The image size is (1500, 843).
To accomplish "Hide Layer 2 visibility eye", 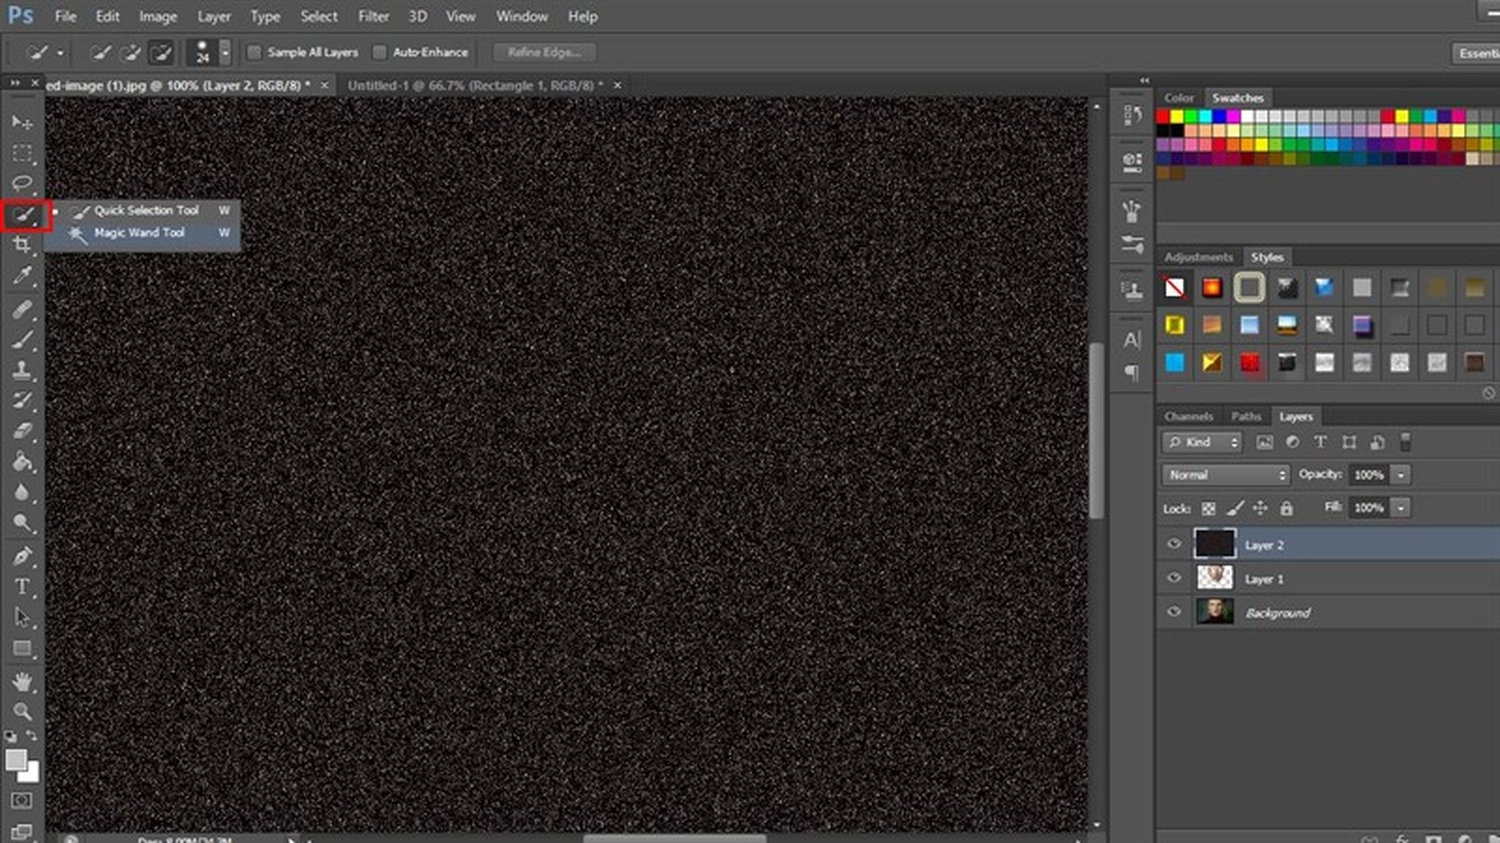I will 1174,545.
